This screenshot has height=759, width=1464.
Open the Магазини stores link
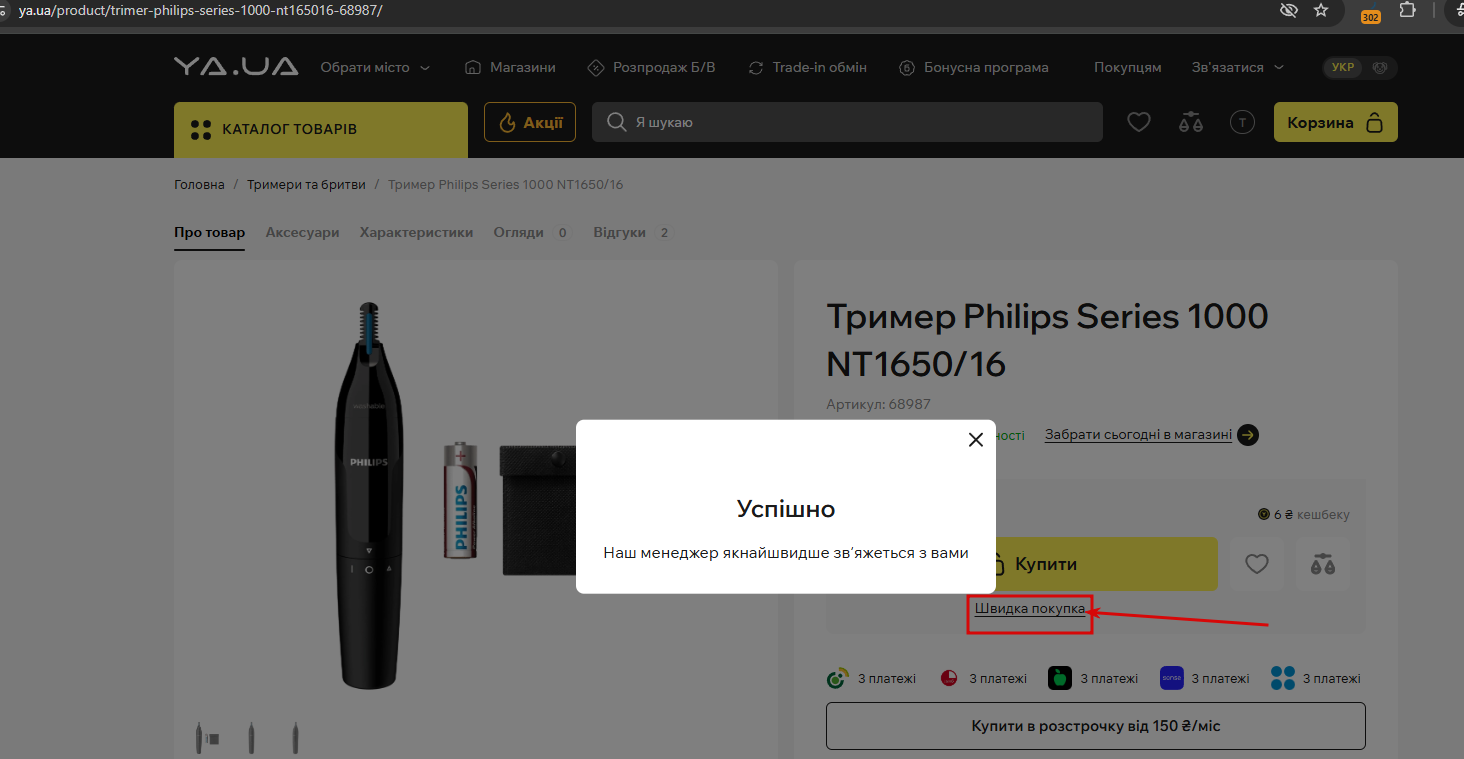point(510,68)
